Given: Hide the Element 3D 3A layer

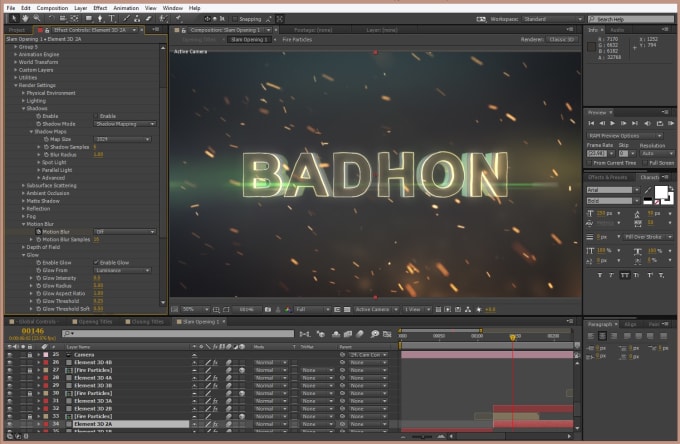Looking at the screenshot, I should pos(10,401).
